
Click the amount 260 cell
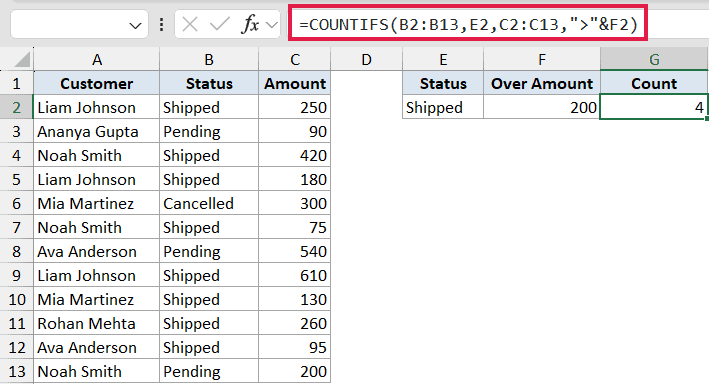[295, 323]
